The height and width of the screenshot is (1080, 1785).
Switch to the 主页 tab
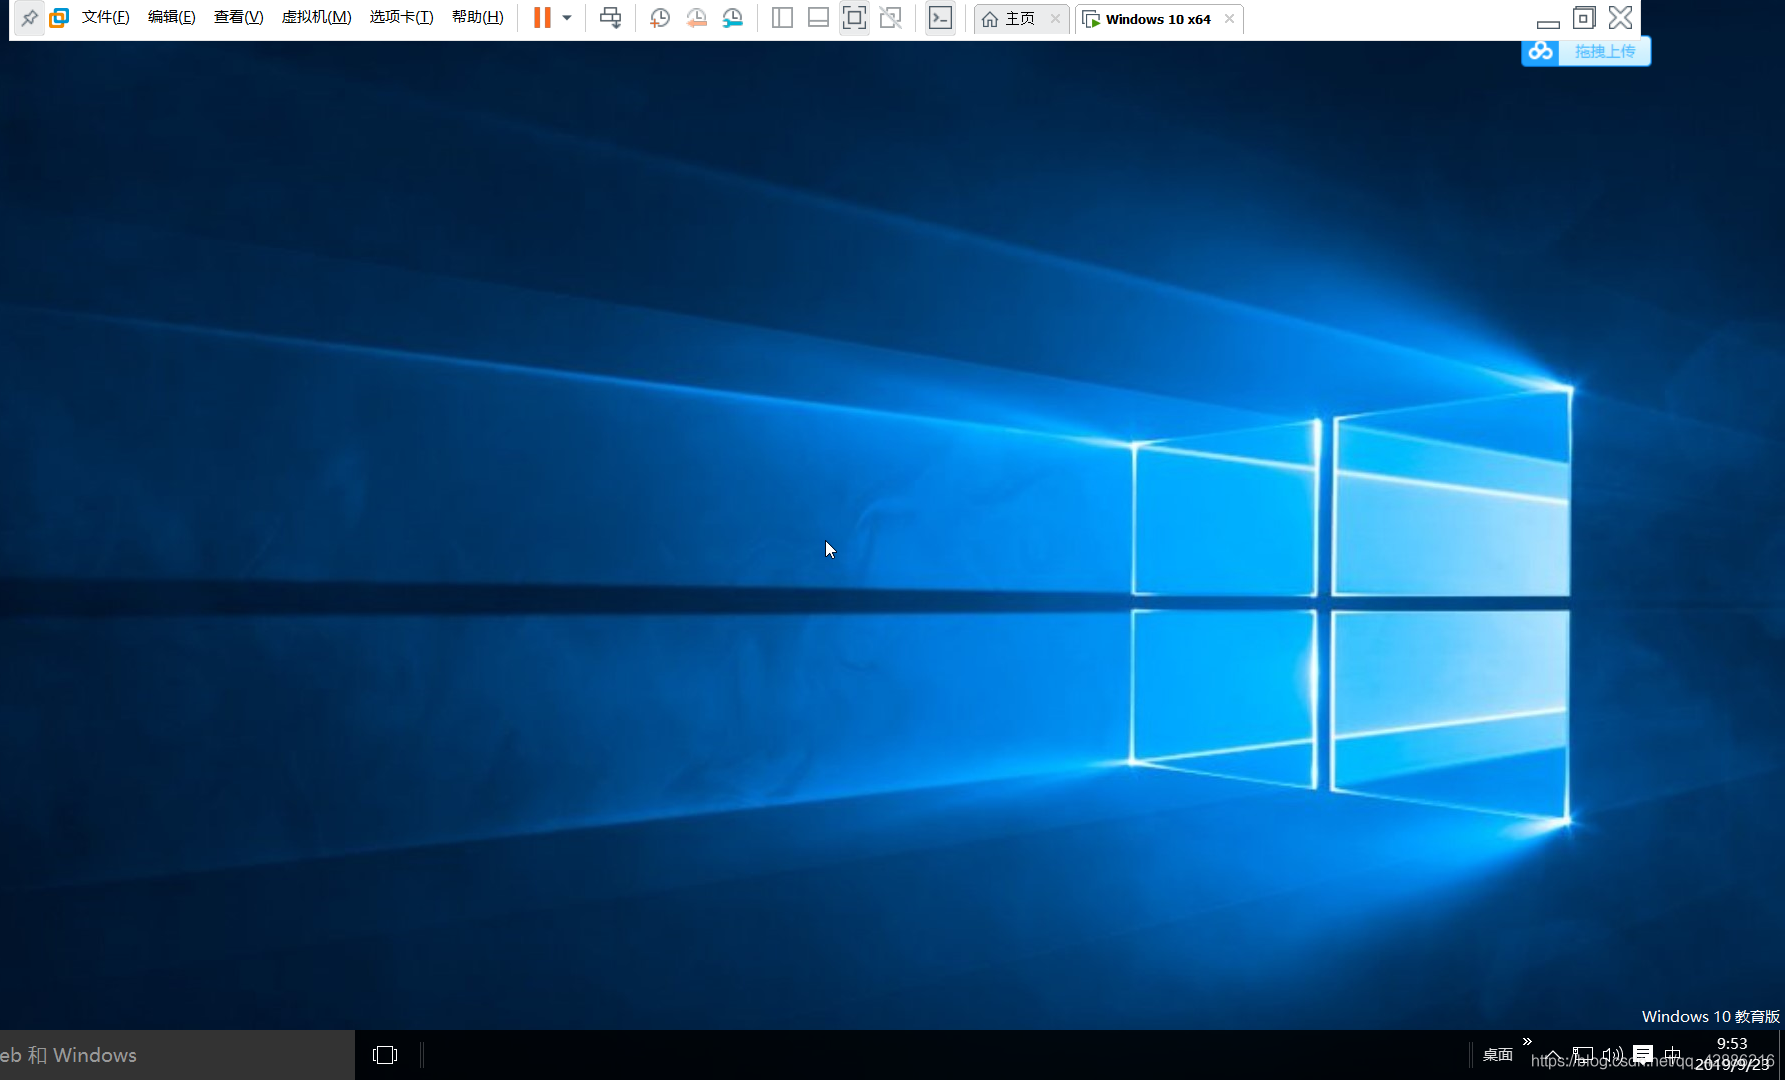pos(1010,19)
